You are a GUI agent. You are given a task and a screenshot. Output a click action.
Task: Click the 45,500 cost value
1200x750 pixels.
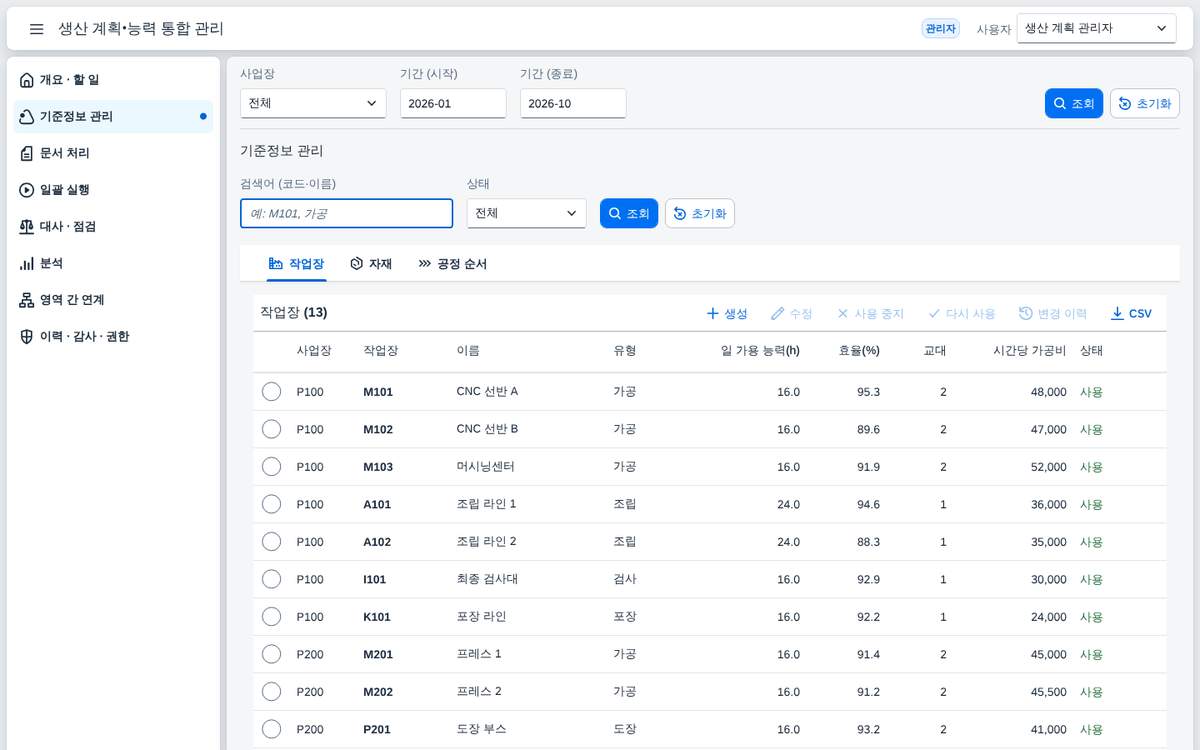tap(1048, 692)
